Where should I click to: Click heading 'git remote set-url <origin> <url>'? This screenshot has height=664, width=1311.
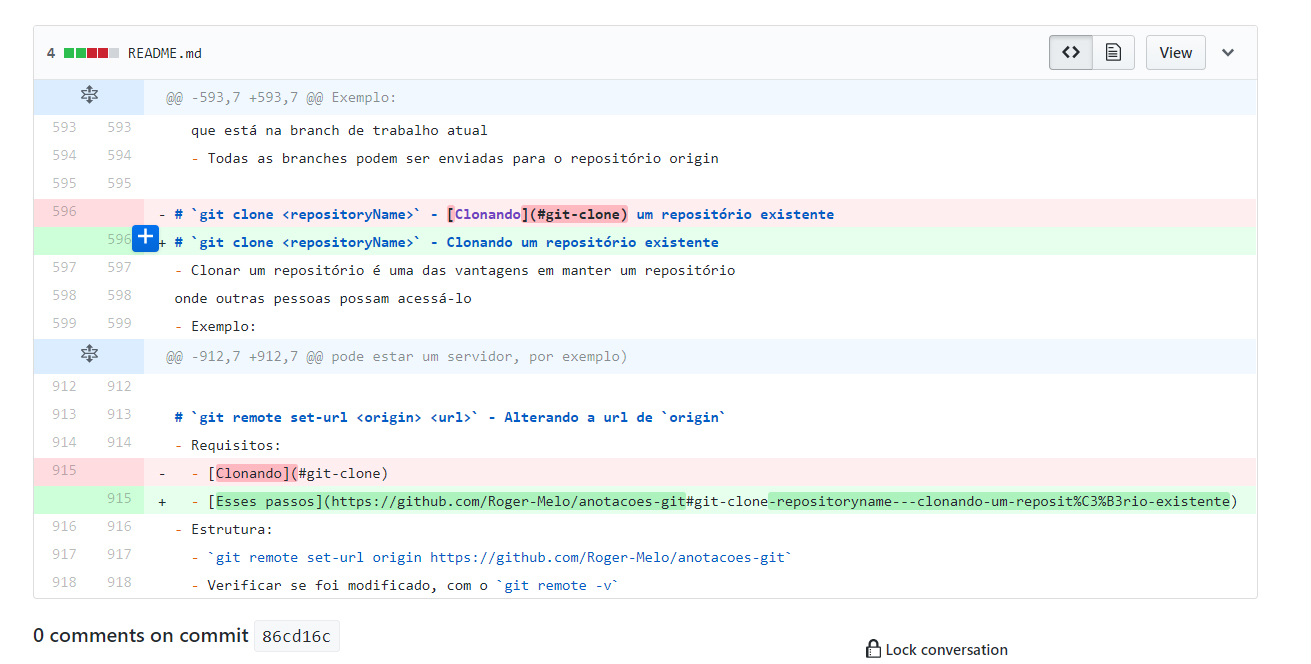click(450, 418)
